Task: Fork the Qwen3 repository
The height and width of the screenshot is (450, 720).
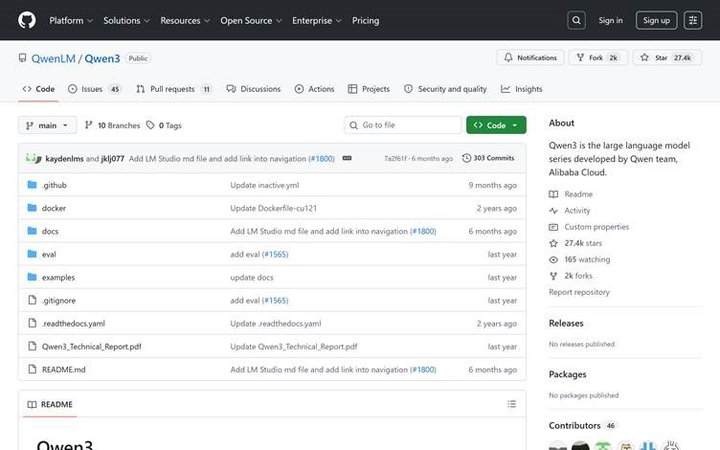Action: pos(598,57)
